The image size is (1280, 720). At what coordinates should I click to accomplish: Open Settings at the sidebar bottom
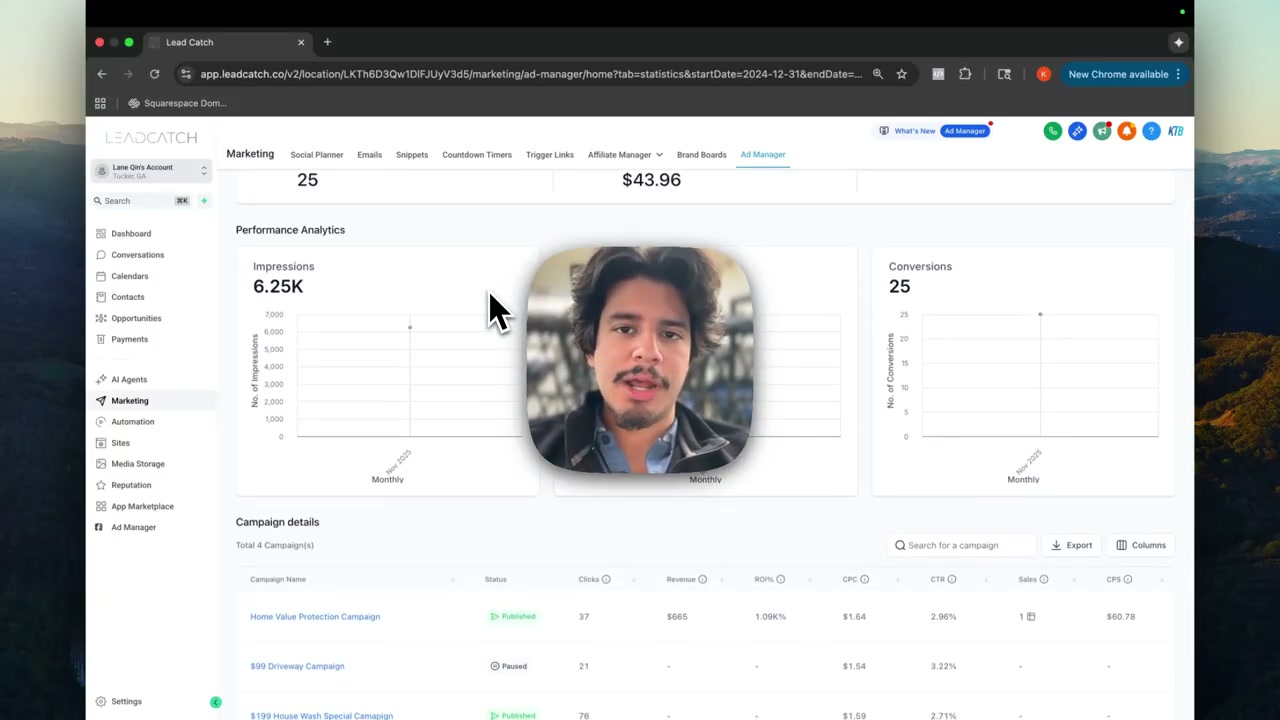tap(126, 702)
